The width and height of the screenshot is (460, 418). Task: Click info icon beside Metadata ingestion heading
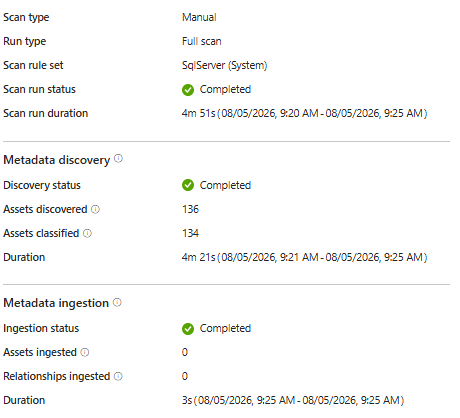[117, 302]
